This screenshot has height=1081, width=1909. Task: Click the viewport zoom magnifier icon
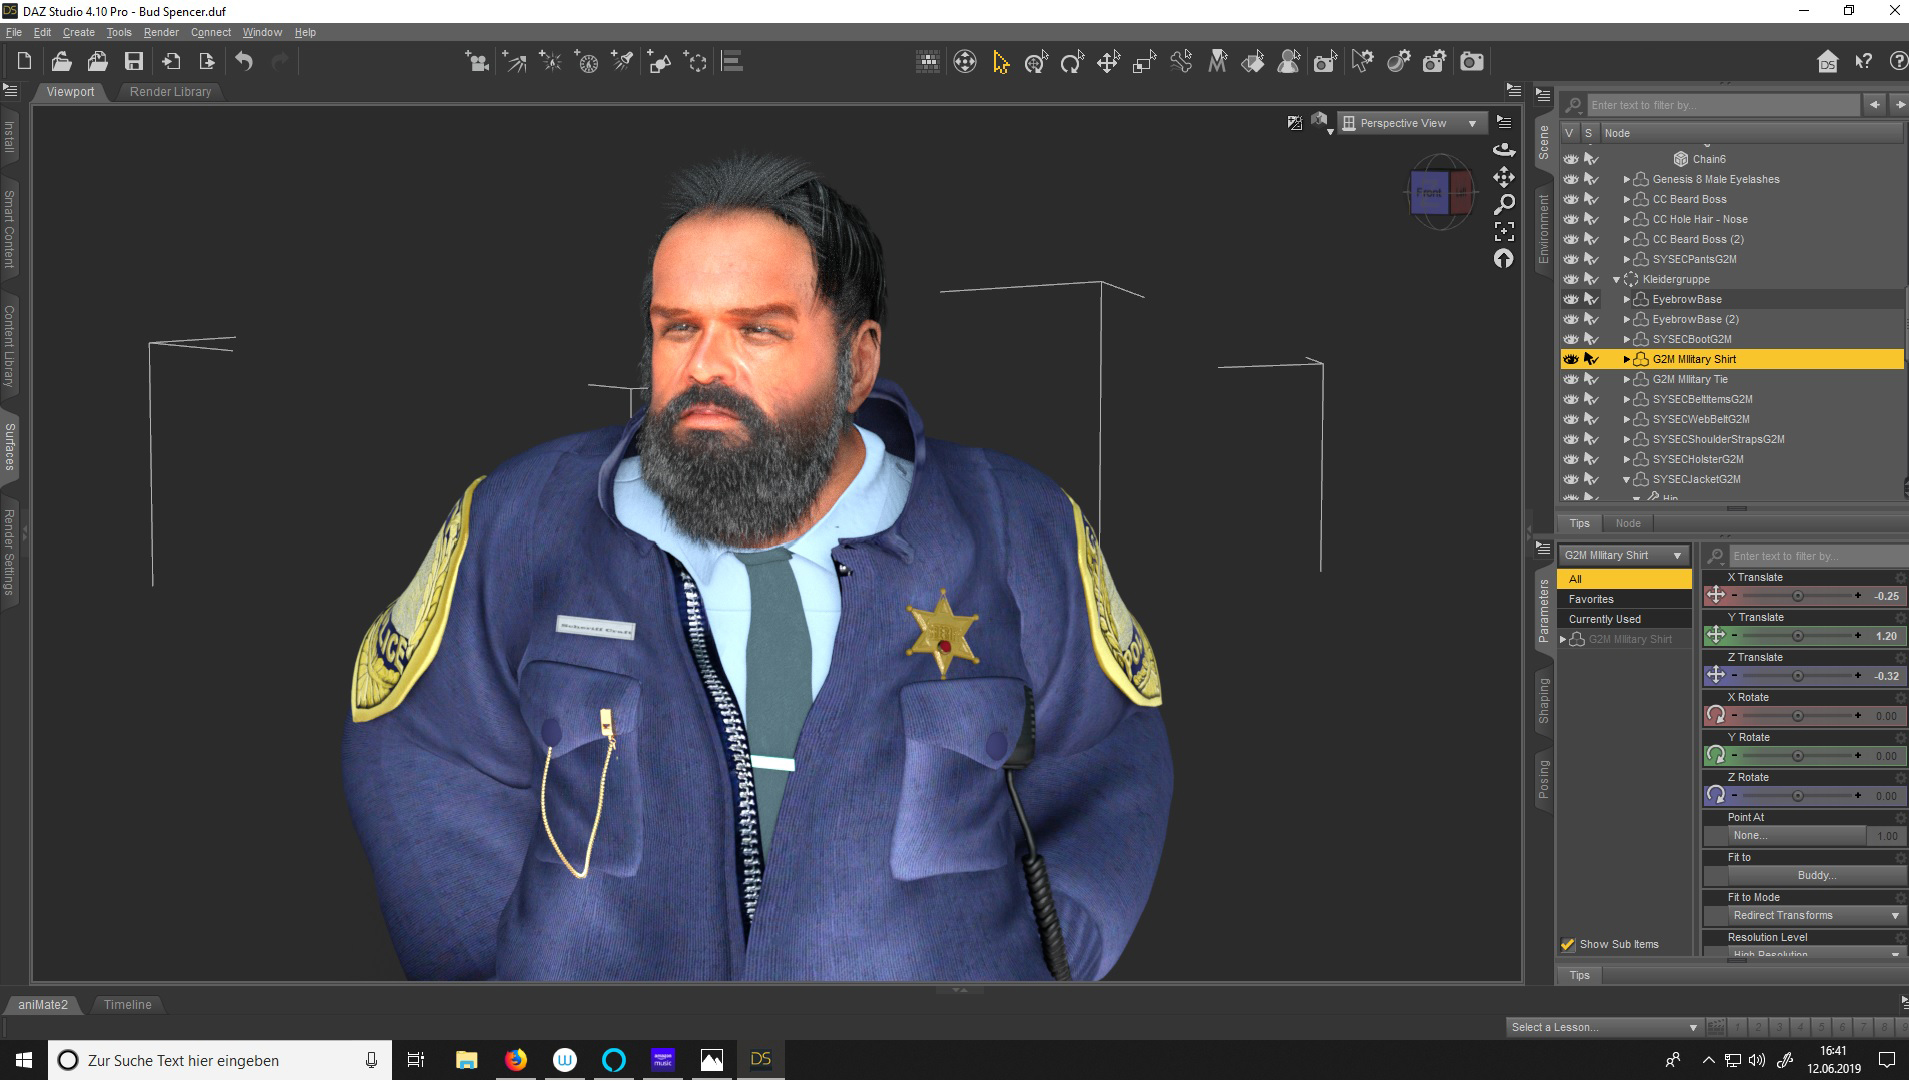pos(1504,204)
